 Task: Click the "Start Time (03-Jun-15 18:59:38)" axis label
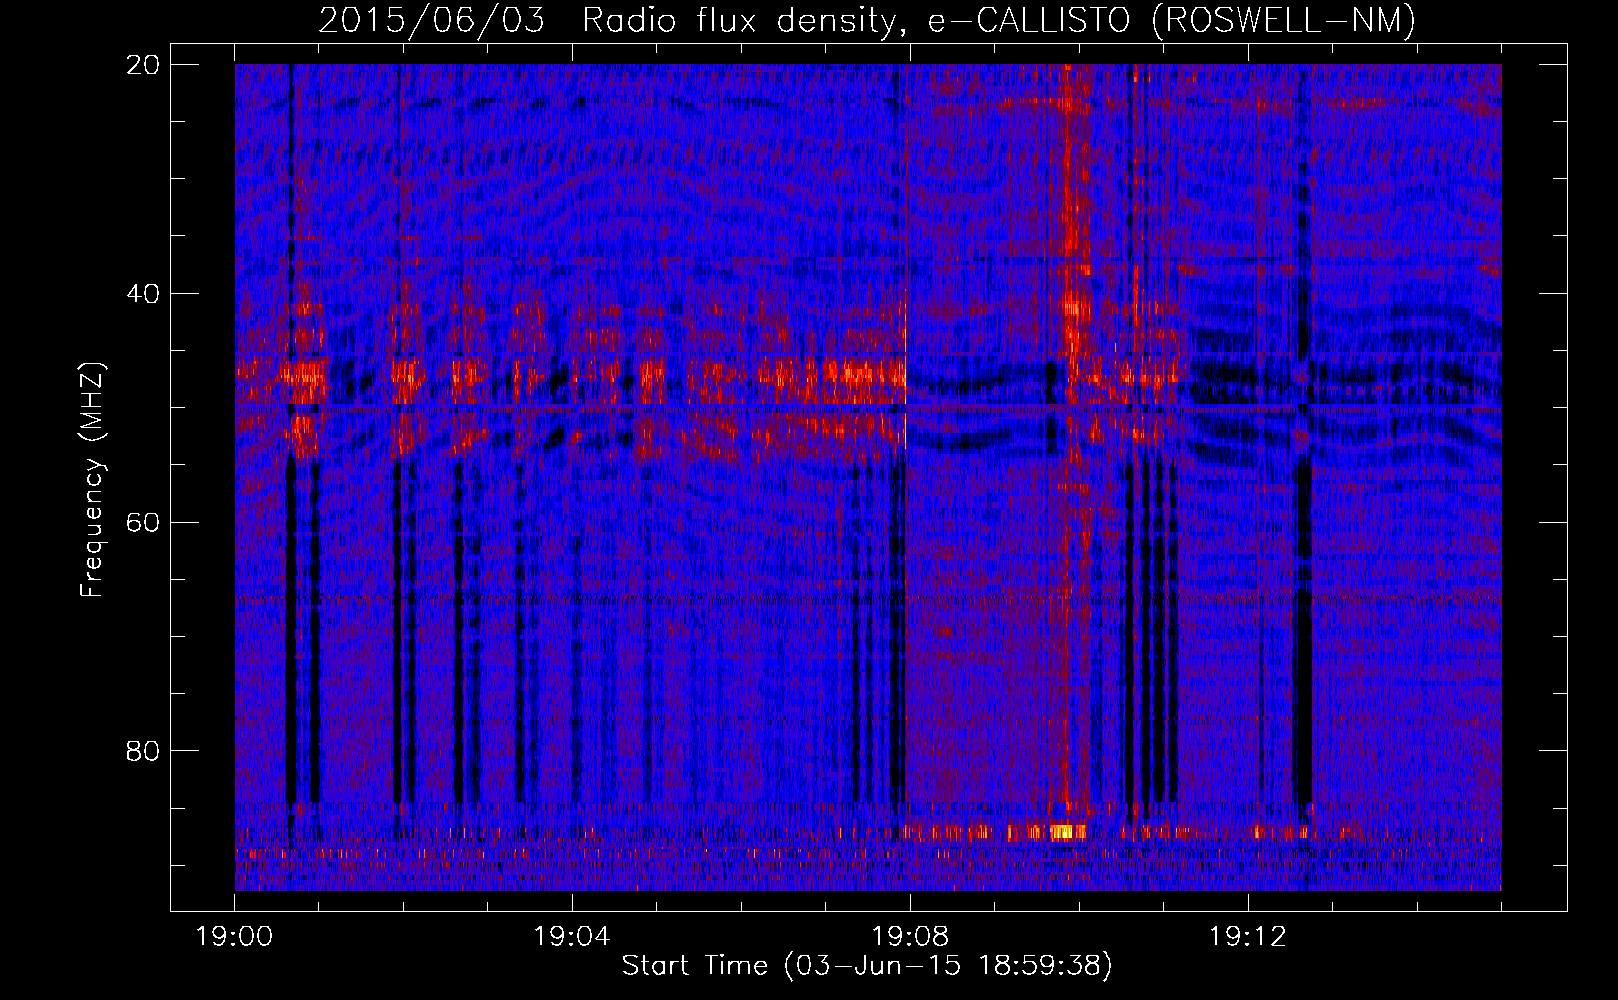[867, 966]
